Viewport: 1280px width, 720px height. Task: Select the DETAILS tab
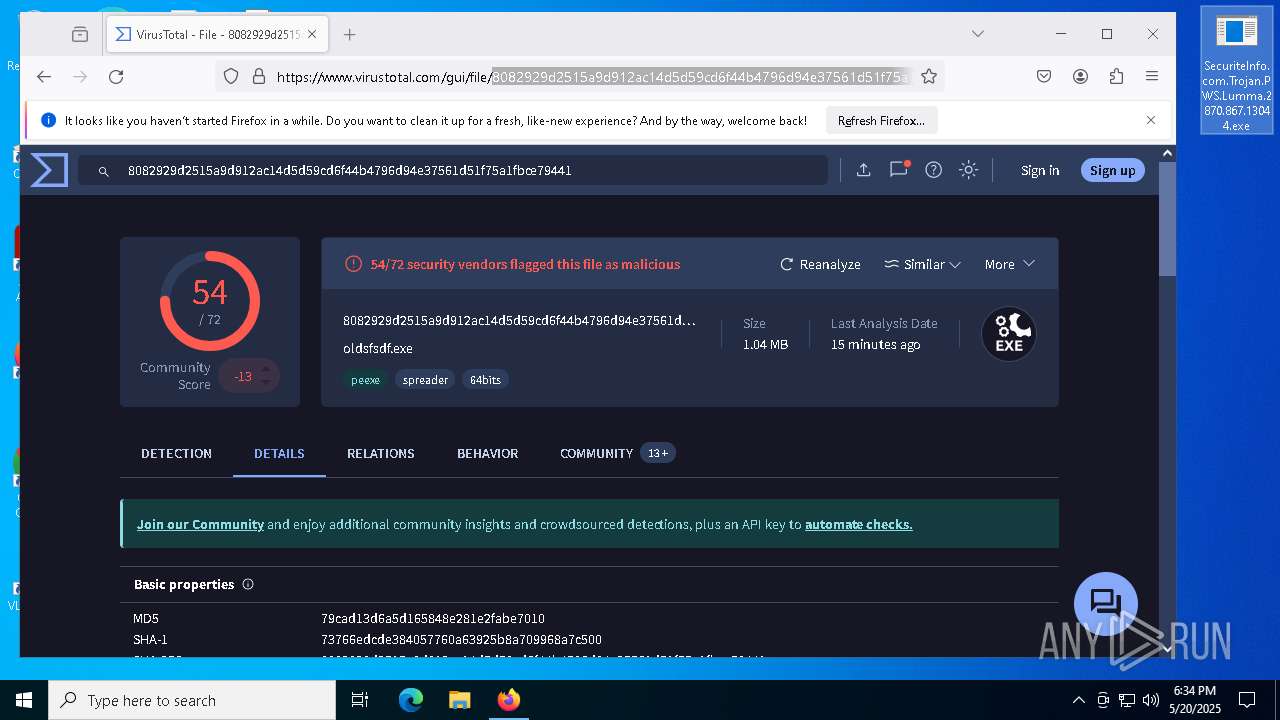coord(279,453)
